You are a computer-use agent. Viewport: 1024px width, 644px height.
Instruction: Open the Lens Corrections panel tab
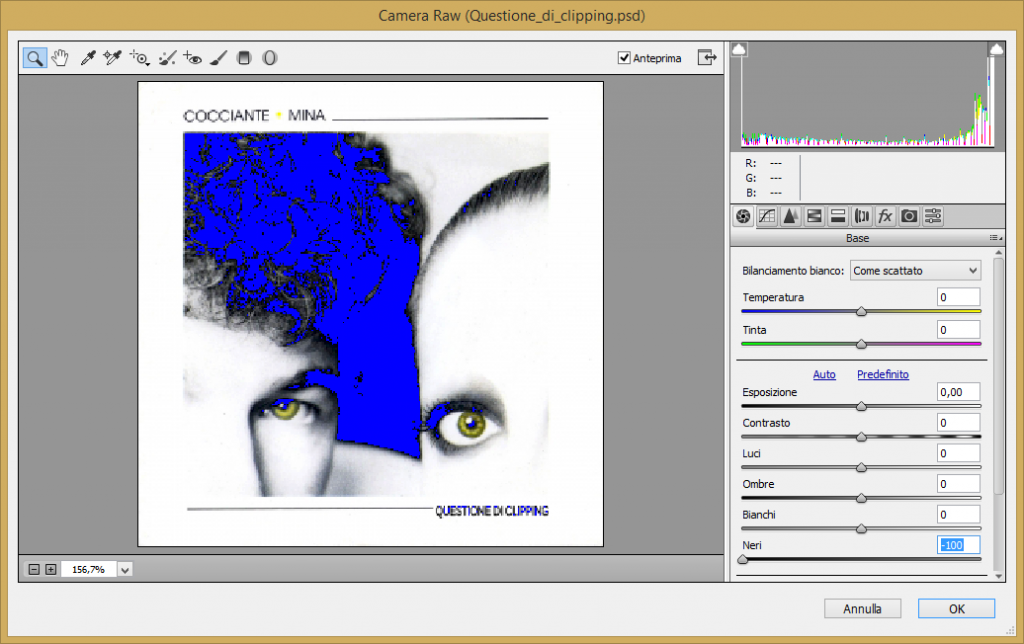point(862,216)
